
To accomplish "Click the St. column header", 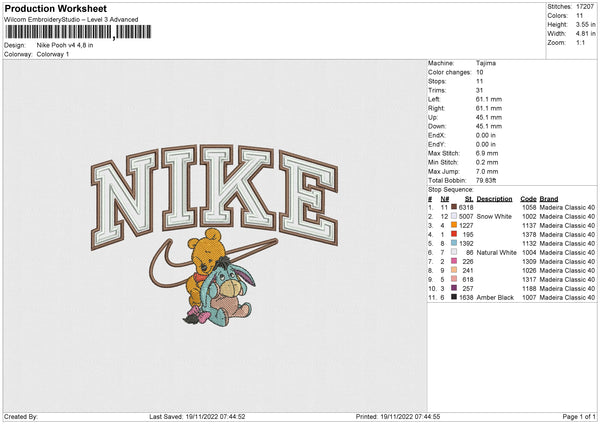I will click(x=469, y=199).
